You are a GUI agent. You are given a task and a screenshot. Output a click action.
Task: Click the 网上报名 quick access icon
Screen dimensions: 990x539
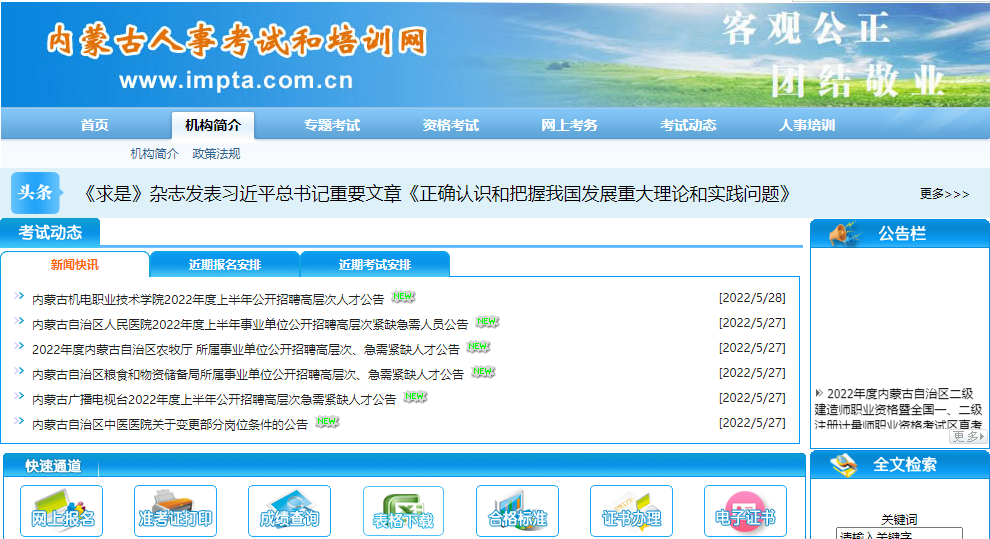(x=62, y=511)
